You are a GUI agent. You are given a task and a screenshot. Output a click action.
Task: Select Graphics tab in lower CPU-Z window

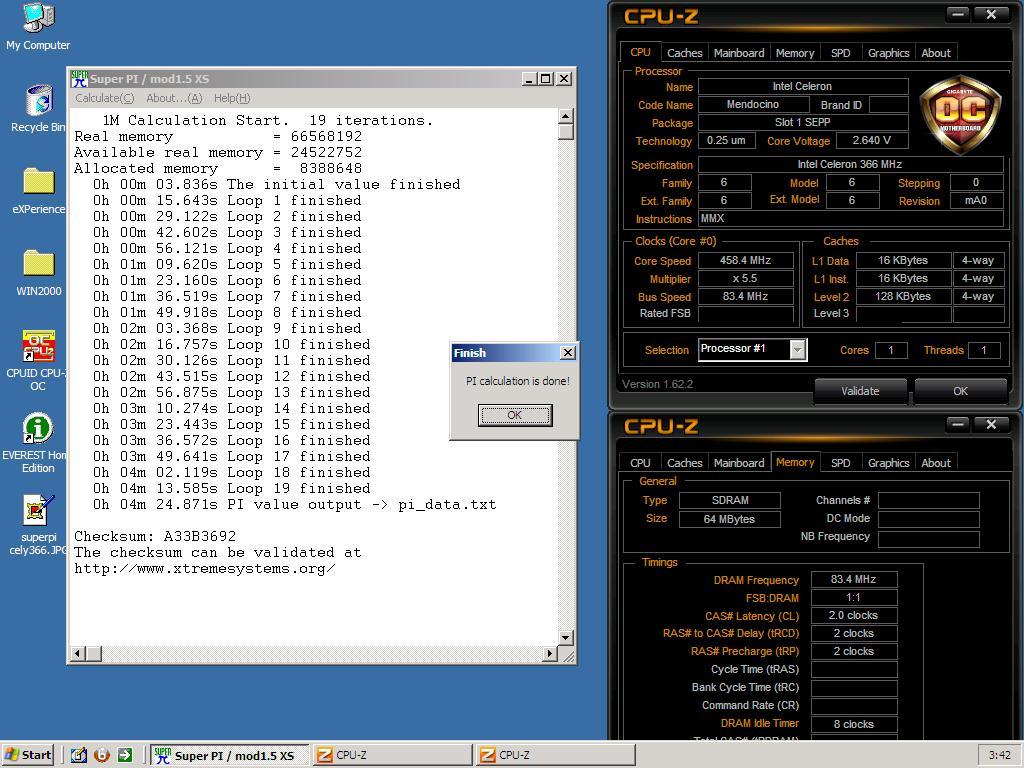[888, 462]
